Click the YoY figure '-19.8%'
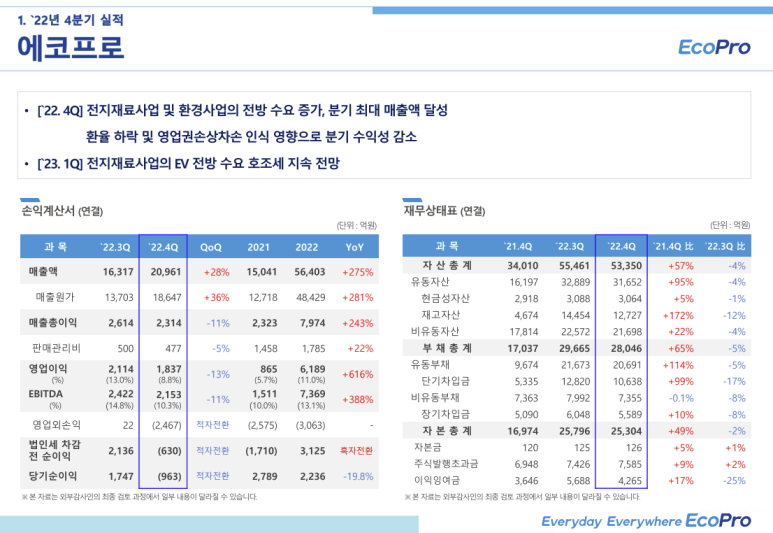Screen dimensions: 773x533 pos(358,476)
